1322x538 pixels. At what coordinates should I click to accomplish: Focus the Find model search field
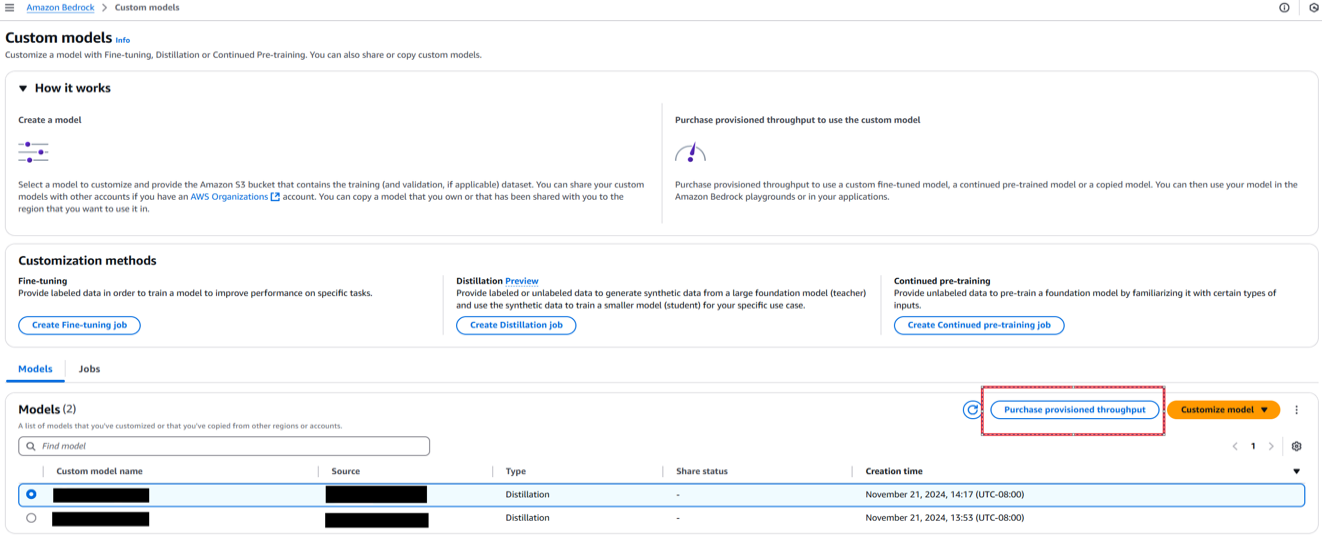click(x=224, y=446)
